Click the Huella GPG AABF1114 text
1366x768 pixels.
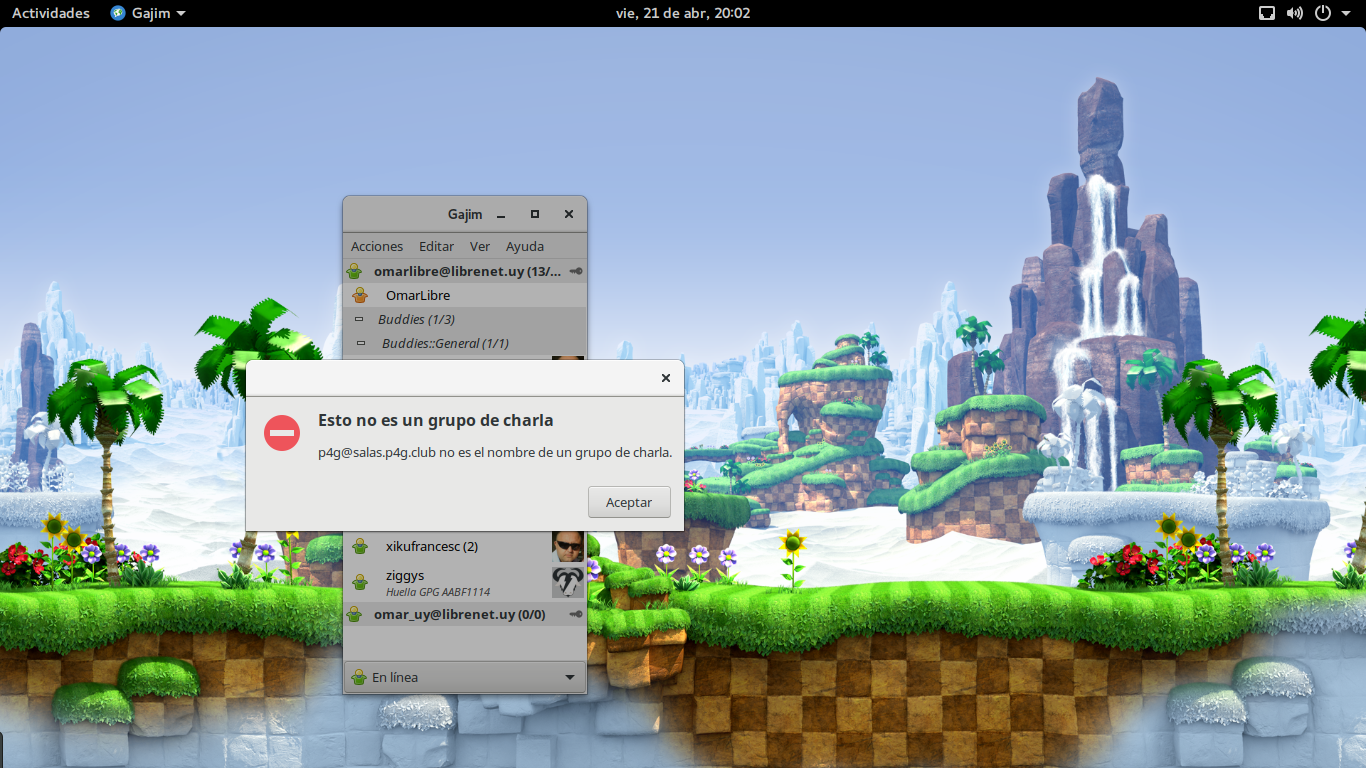coord(438,592)
